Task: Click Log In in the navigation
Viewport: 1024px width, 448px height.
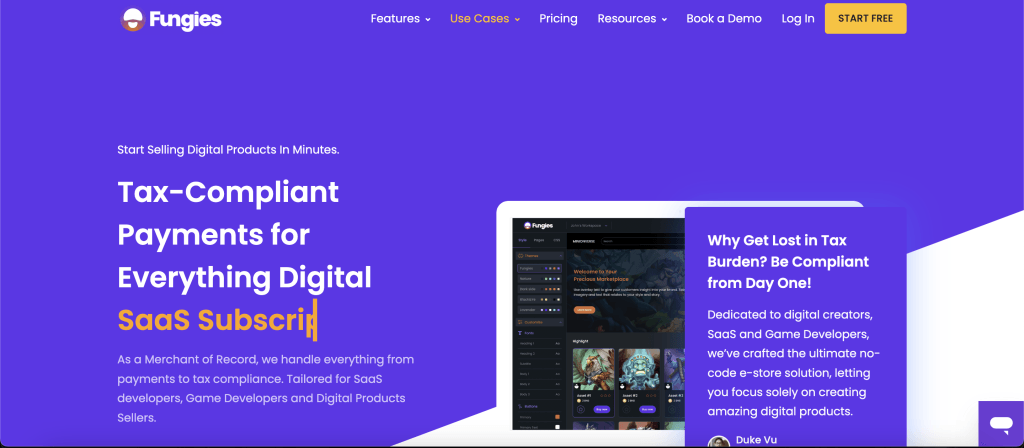Action: pyautogui.click(x=798, y=19)
